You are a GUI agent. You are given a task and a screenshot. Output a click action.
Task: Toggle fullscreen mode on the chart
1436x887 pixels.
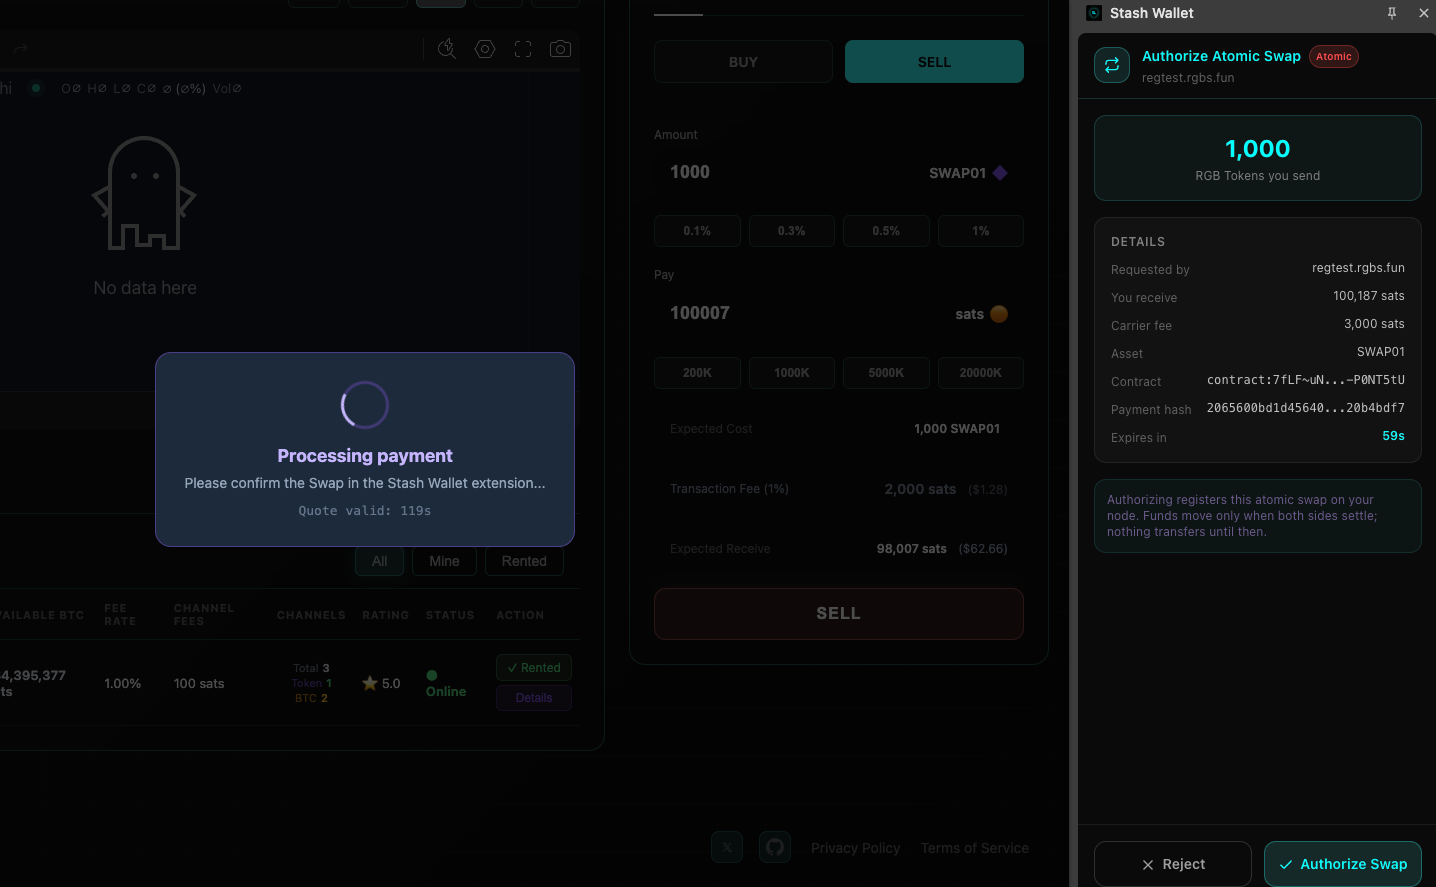(x=523, y=49)
